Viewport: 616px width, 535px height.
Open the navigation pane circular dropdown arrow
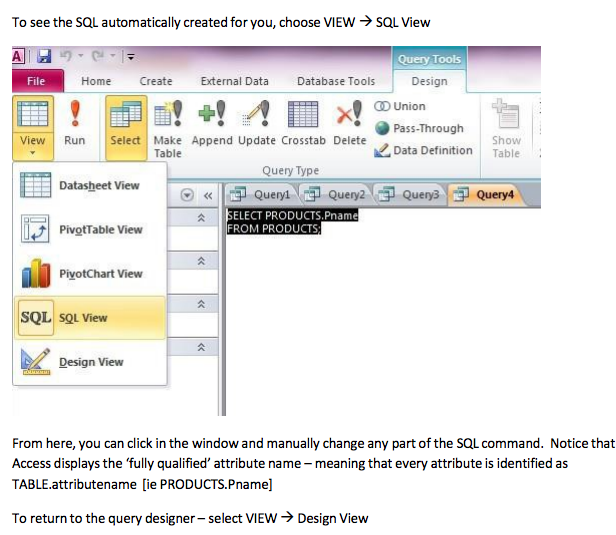coord(187,195)
